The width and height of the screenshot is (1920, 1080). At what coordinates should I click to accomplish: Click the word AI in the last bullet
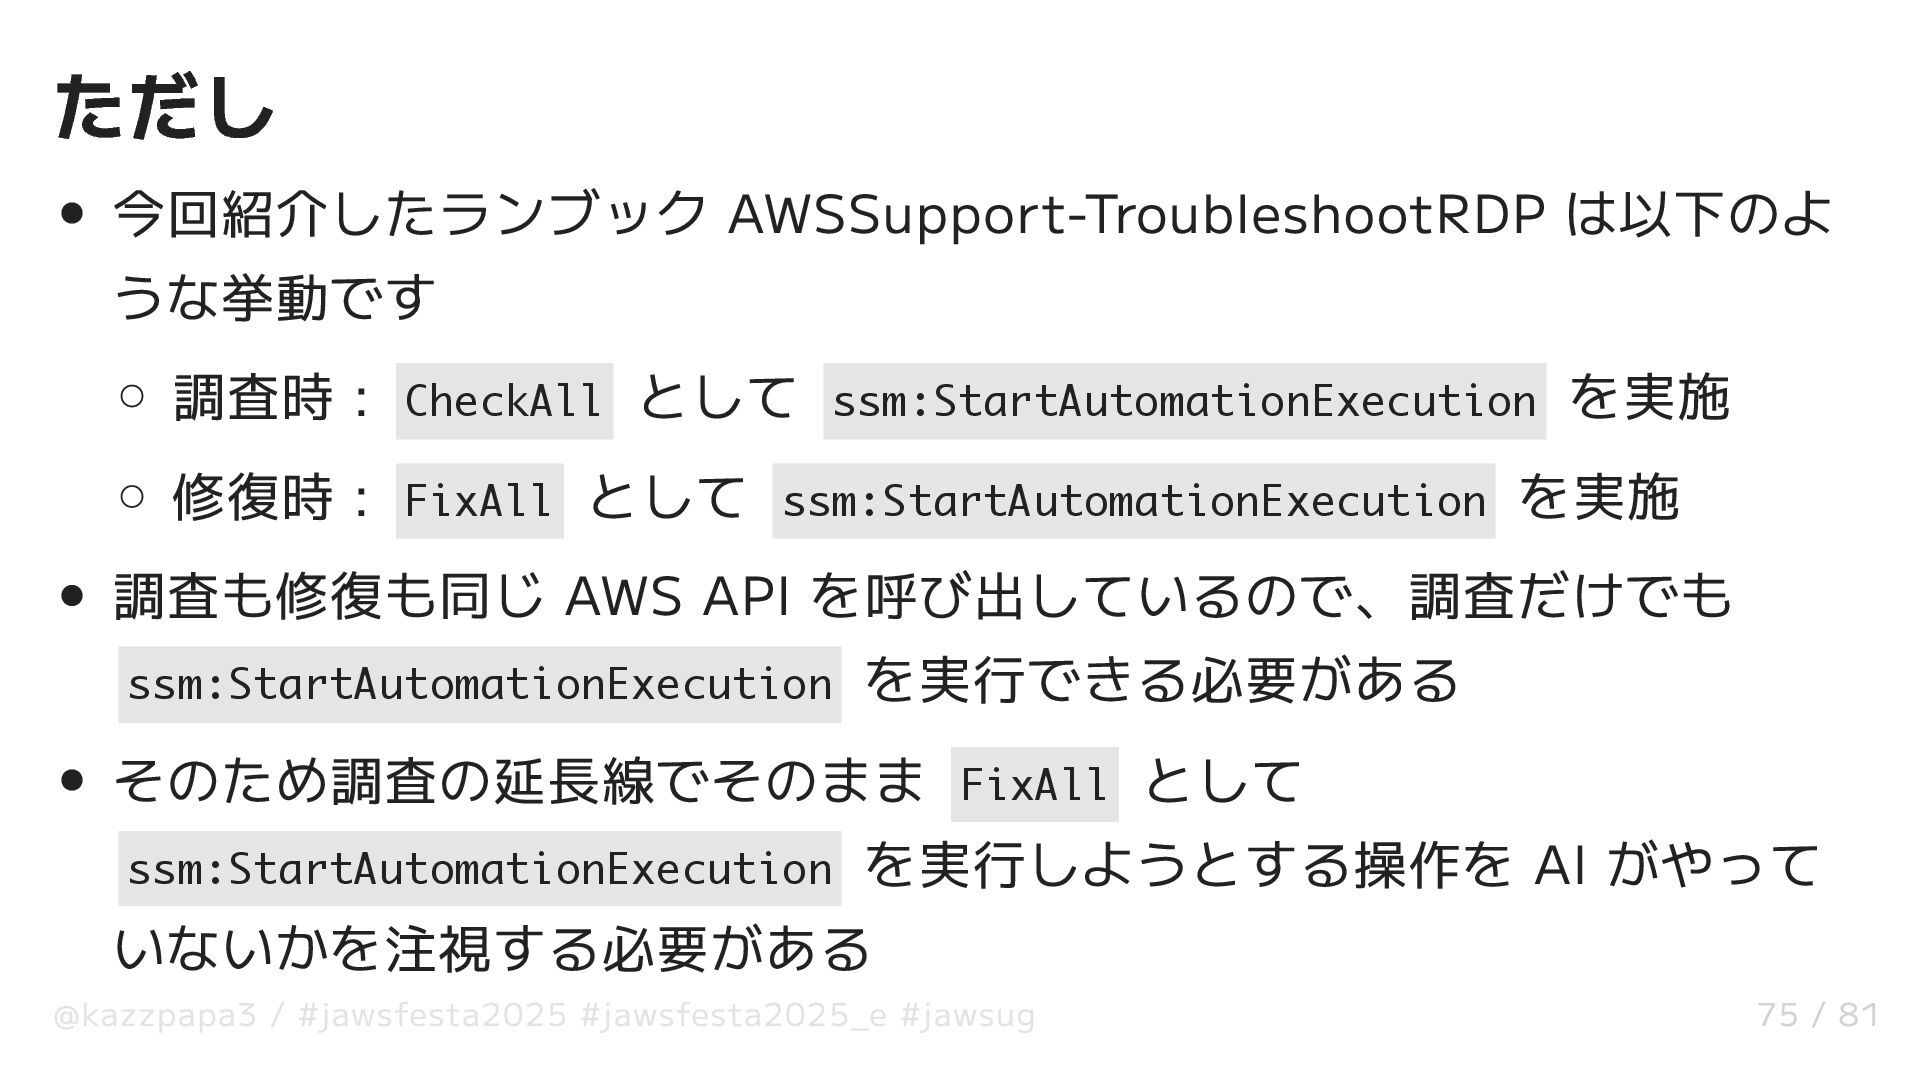[x=1559, y=866]
